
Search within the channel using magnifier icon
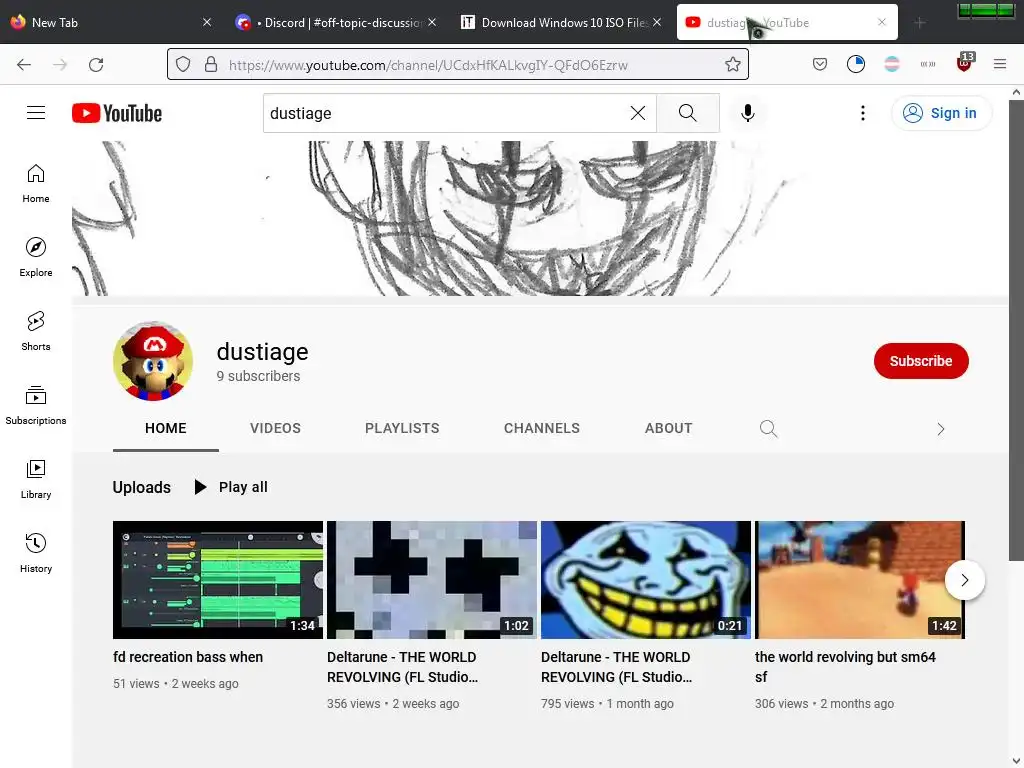click(769, 428)
